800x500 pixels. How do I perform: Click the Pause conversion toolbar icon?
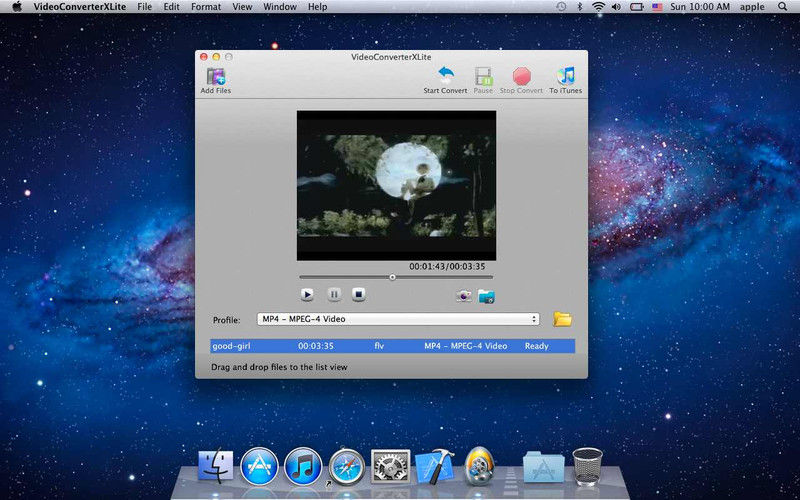(483, 77)
